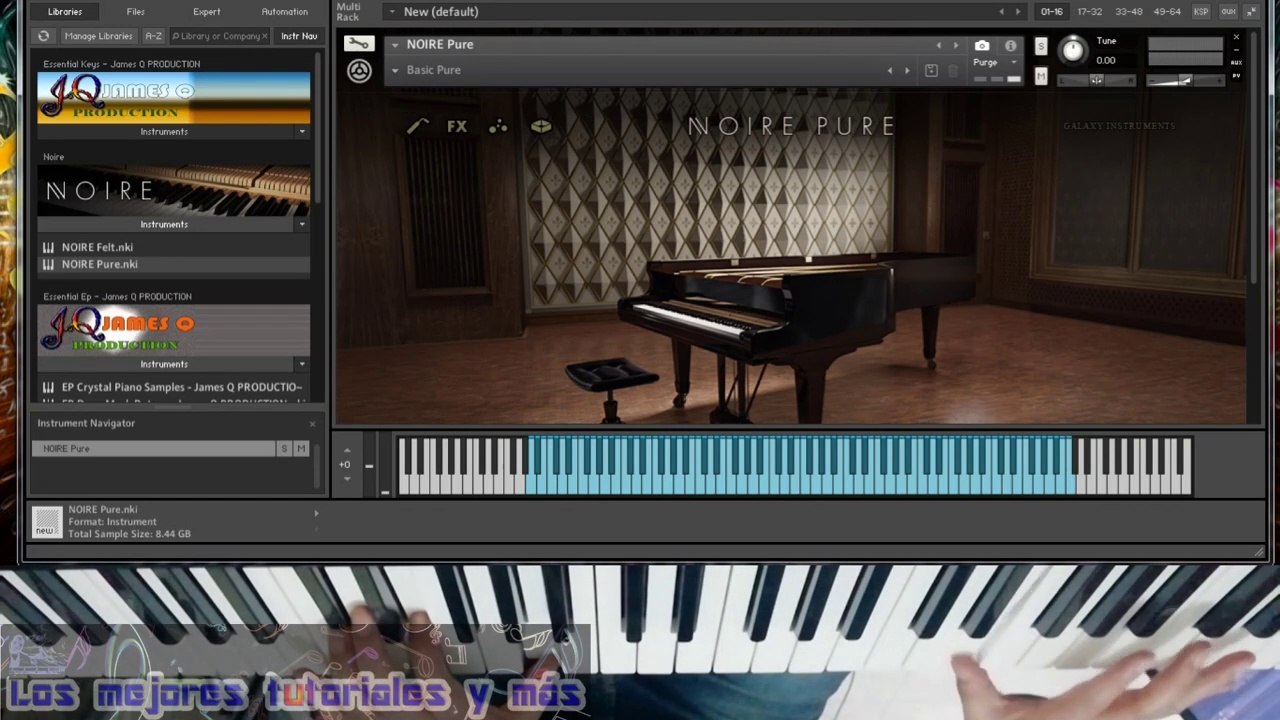Expand the info pane arrow
Viewport: 1280px width, 720px height.
click(316, 514)
